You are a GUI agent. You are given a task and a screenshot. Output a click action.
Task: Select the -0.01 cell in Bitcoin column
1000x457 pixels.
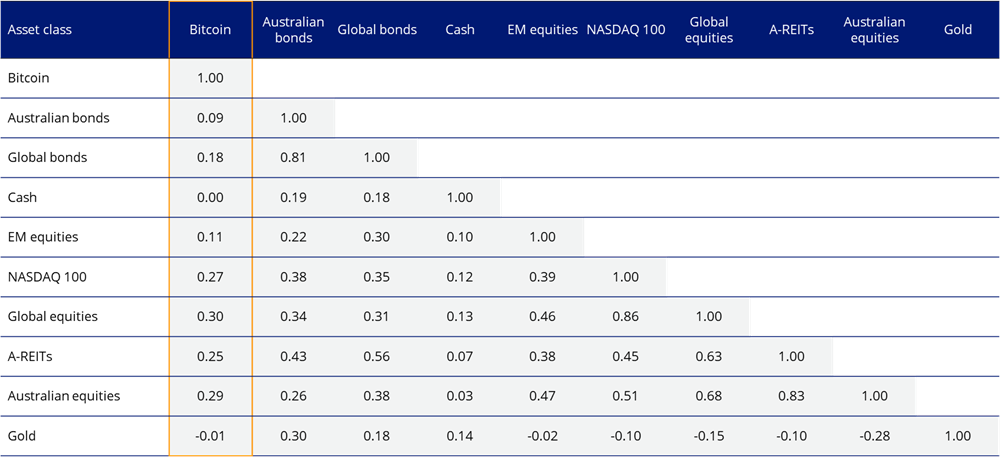tap(210, 435)
